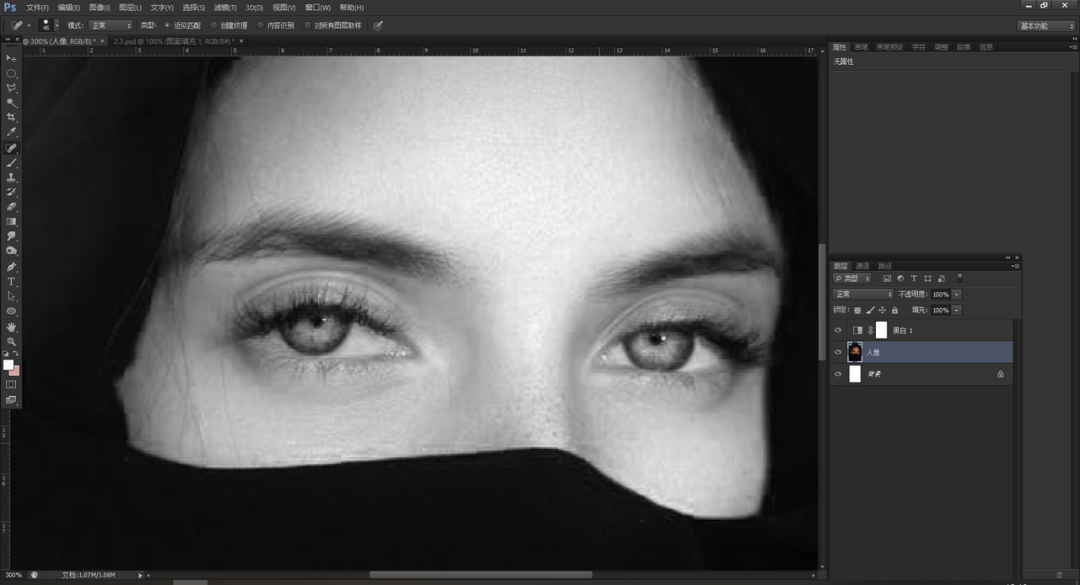Change the screen mode from the toolbox
Viewport: 1080px width, 585px height.
pos(11,400)
